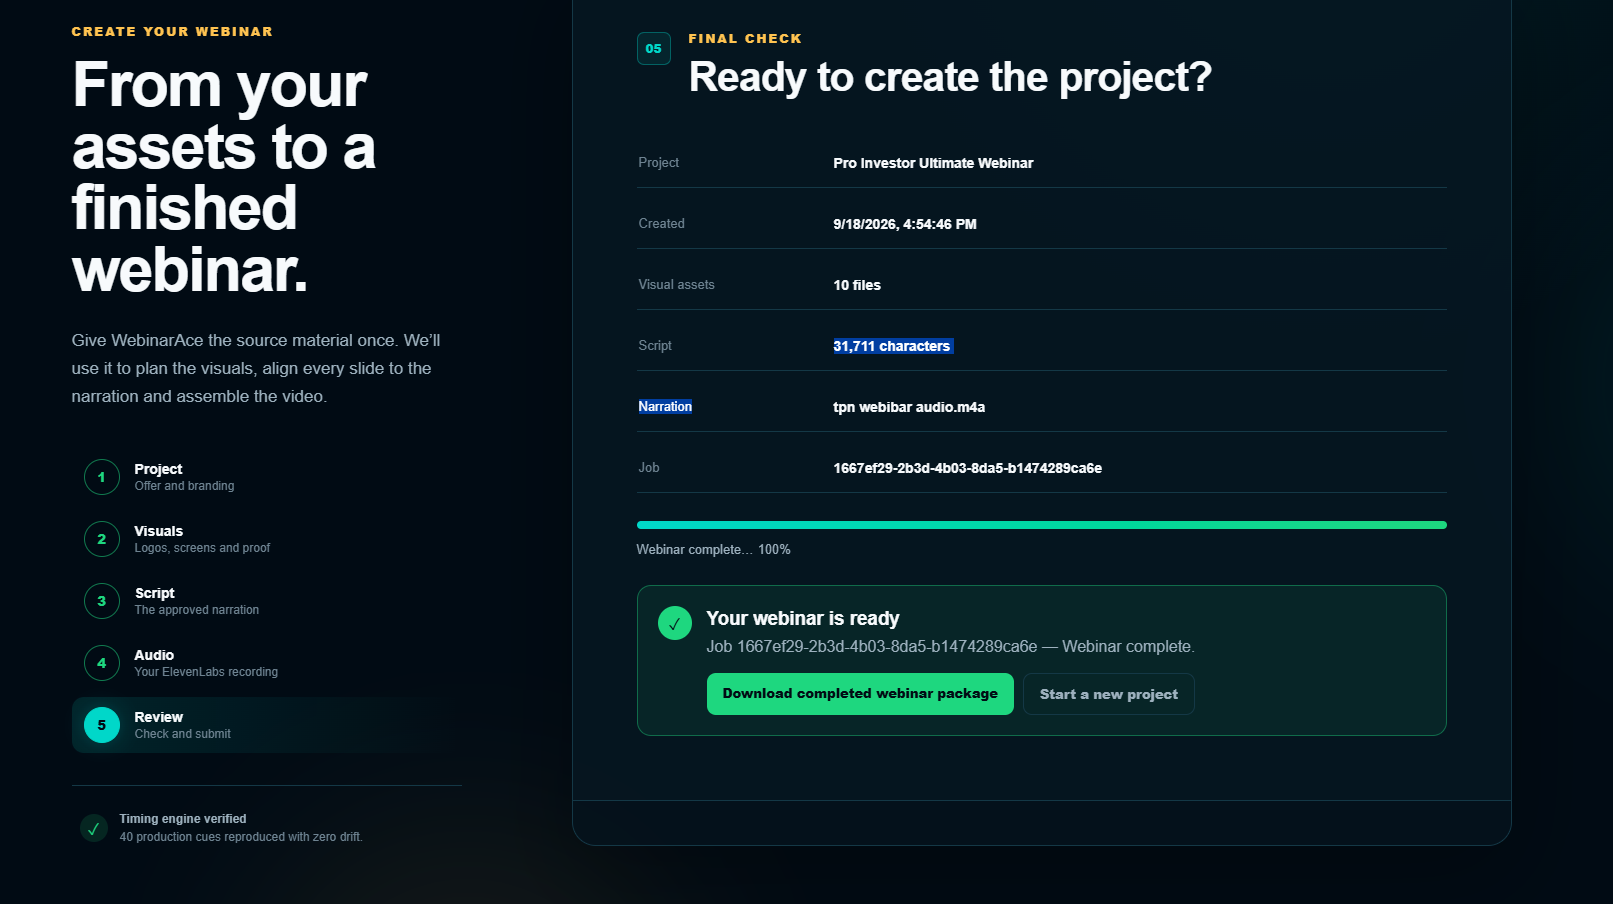Click the 'Created' row label
The width and height of the screenshot is (1613, 904).
pyautogui.click(x=661, y=224)
